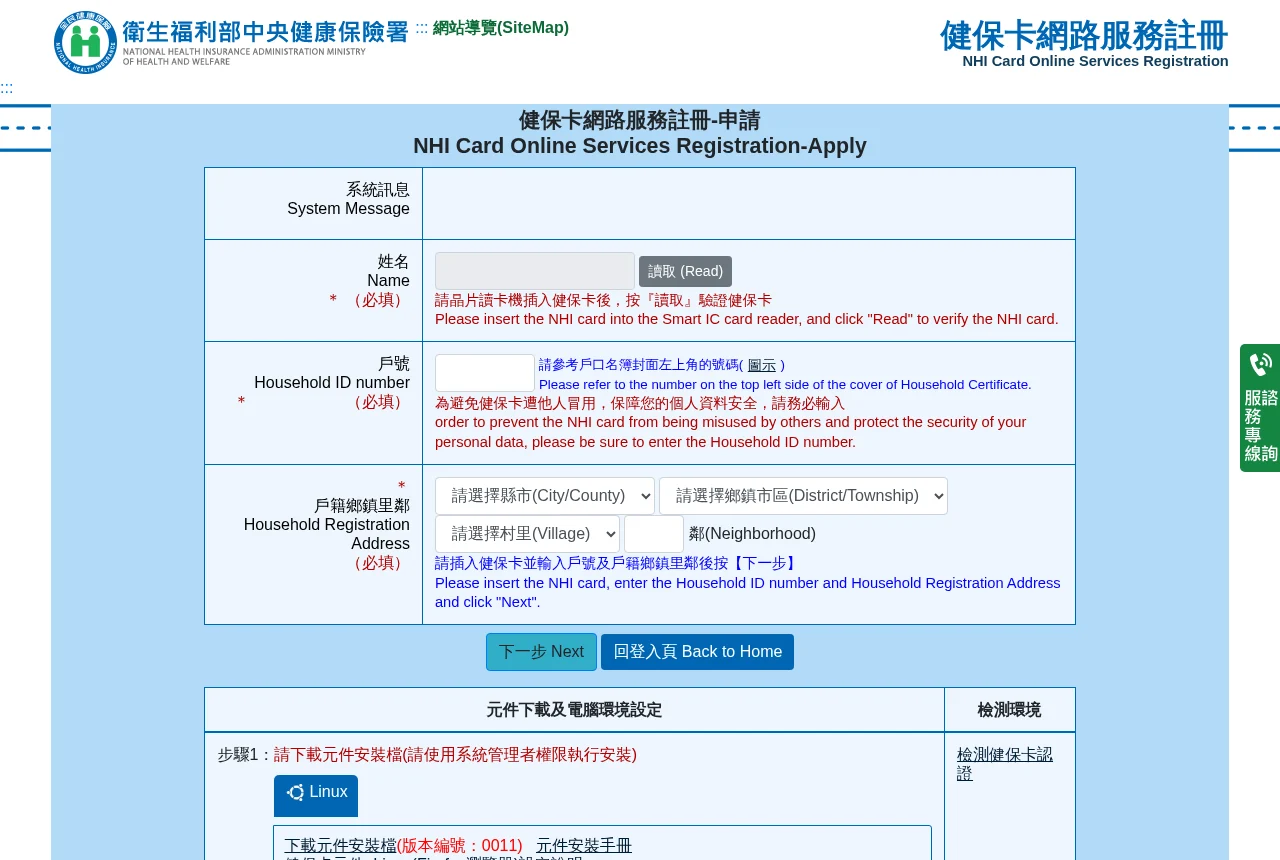Click the Linux tab icon
Viewport: 1280px width, 860px height.
coord(296,793)
